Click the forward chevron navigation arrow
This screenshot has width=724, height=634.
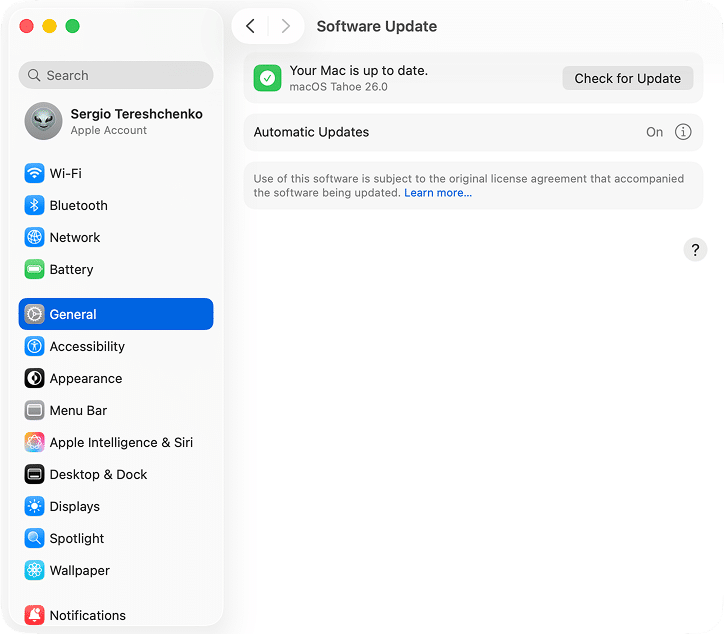tap(286, 26)
